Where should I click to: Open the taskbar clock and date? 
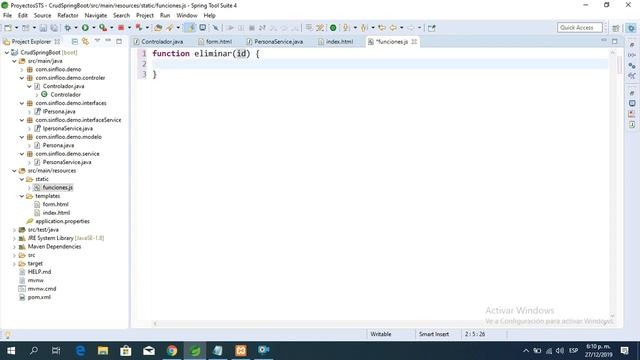598,350
